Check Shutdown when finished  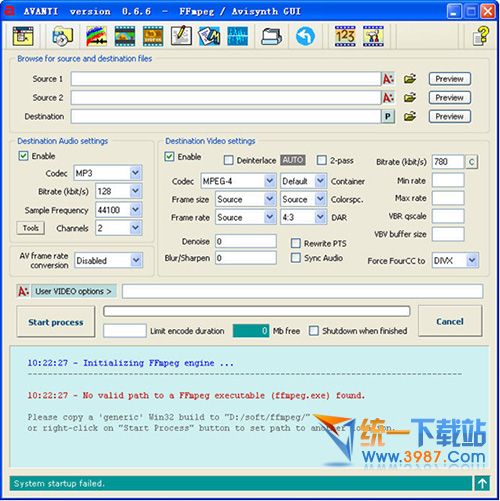tap(314, 331)
